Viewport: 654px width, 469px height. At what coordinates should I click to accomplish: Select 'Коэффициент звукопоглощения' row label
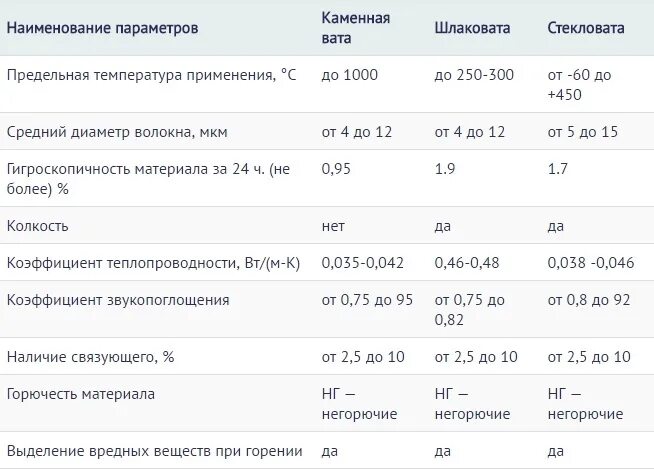tap(118, 300)
